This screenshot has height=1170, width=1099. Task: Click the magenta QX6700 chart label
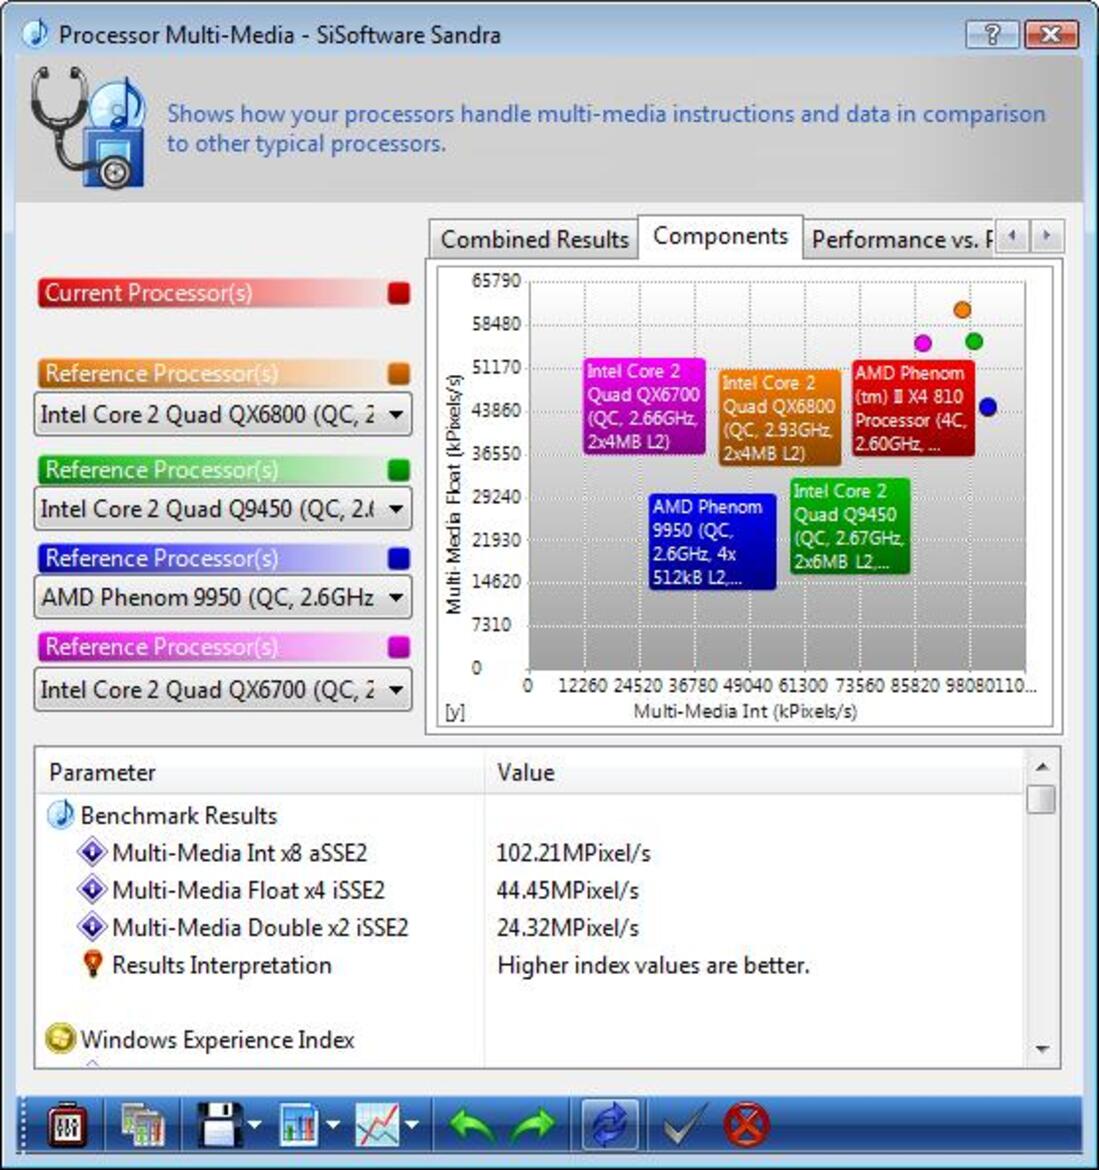644,407
